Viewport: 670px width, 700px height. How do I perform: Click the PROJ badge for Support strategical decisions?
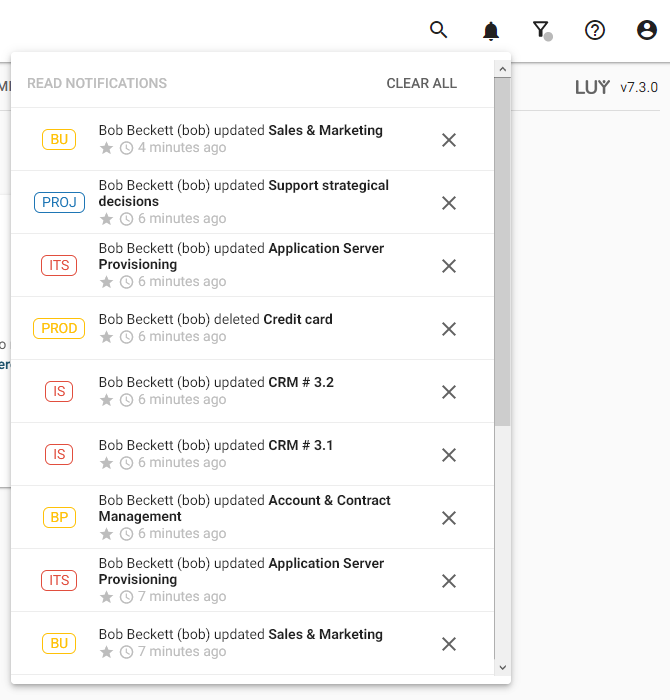[x=59, y=203]
